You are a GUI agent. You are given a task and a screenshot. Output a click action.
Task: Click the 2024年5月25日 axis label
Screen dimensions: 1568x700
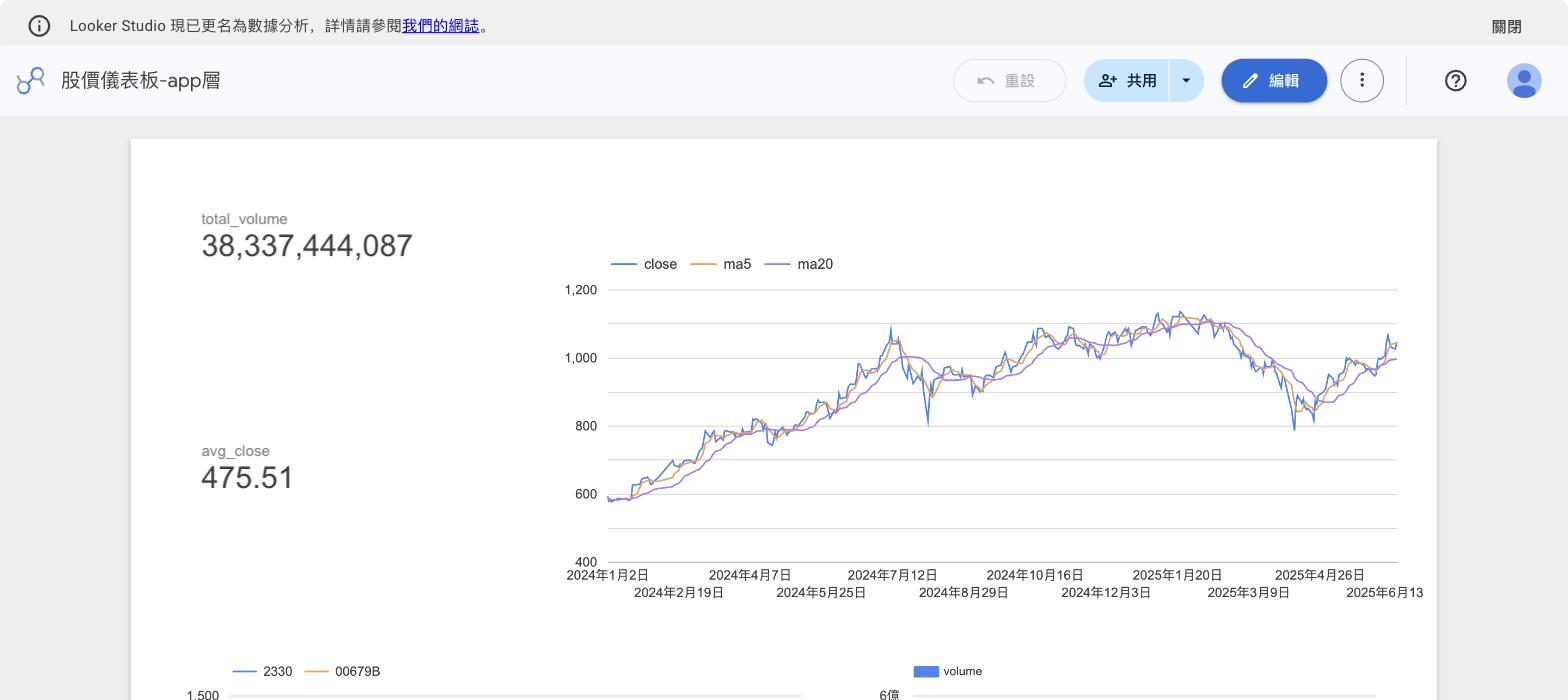821,593
